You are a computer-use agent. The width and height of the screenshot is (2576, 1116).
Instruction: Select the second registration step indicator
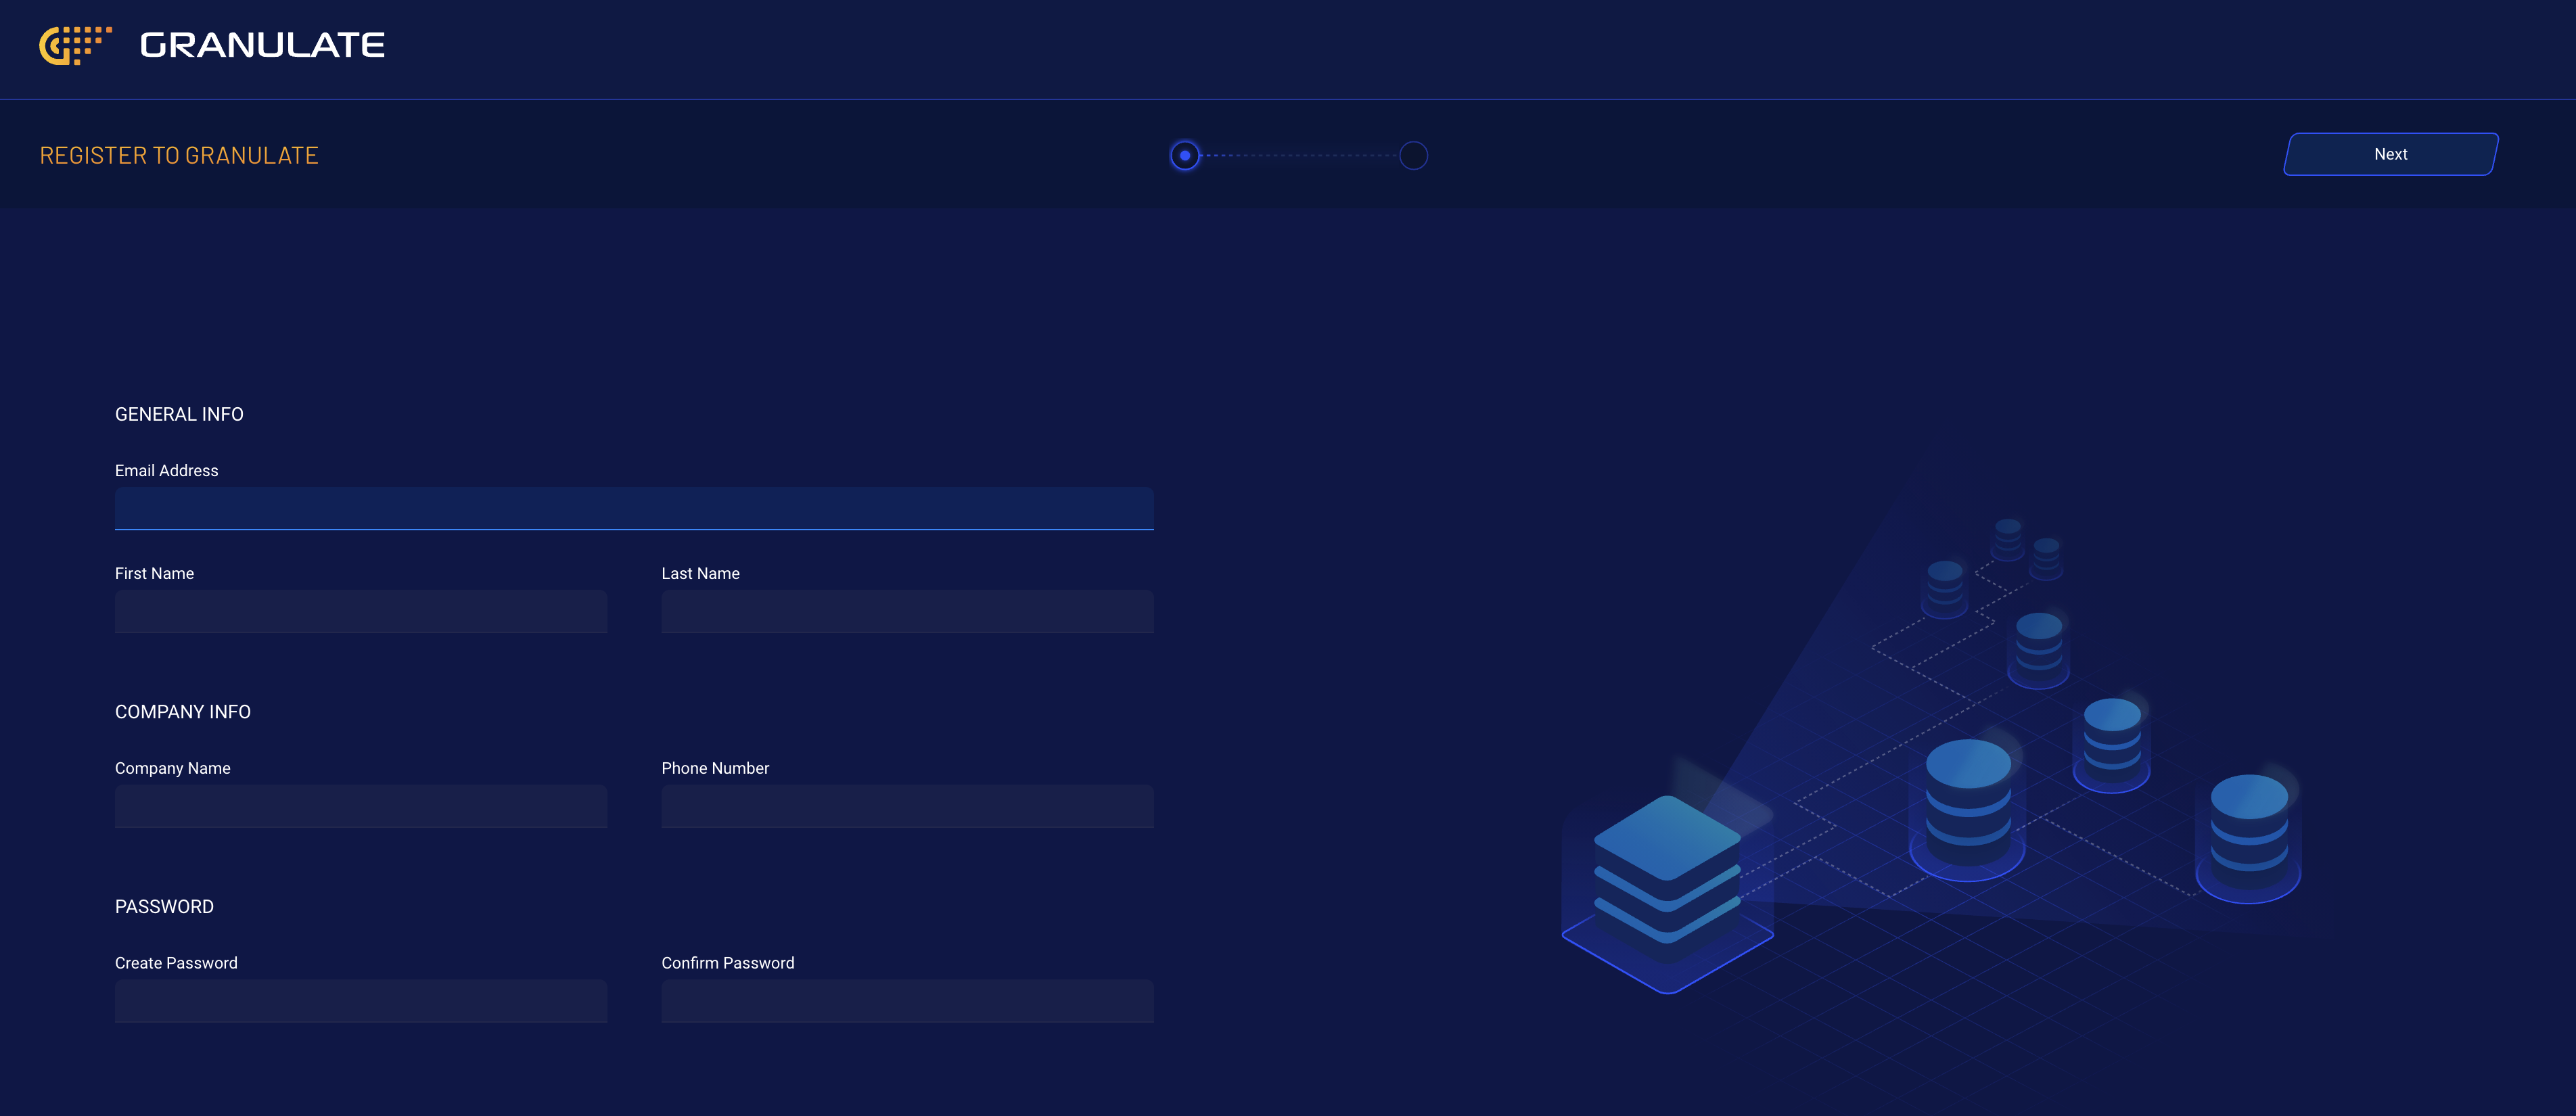pyautogui.click(x=1413, y=156)
